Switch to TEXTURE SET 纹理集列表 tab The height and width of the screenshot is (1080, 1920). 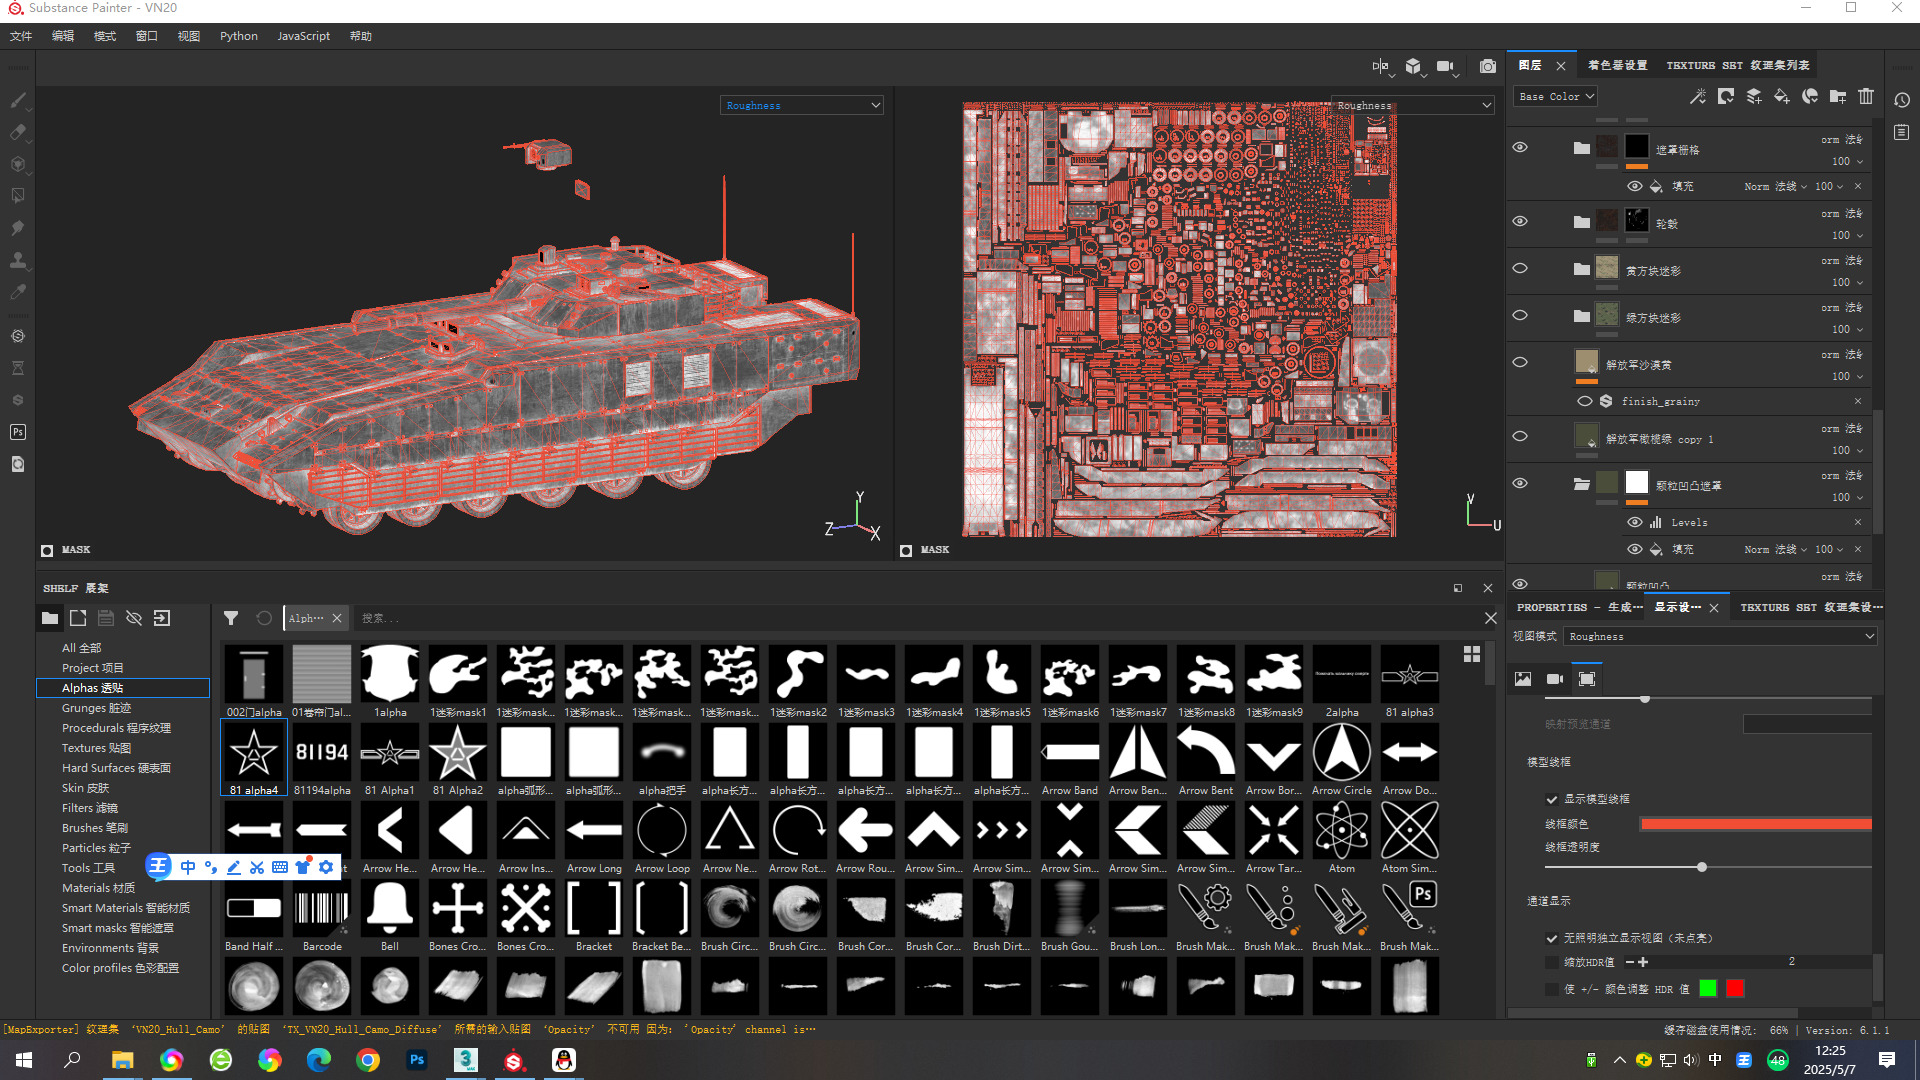pos(1738,65)
